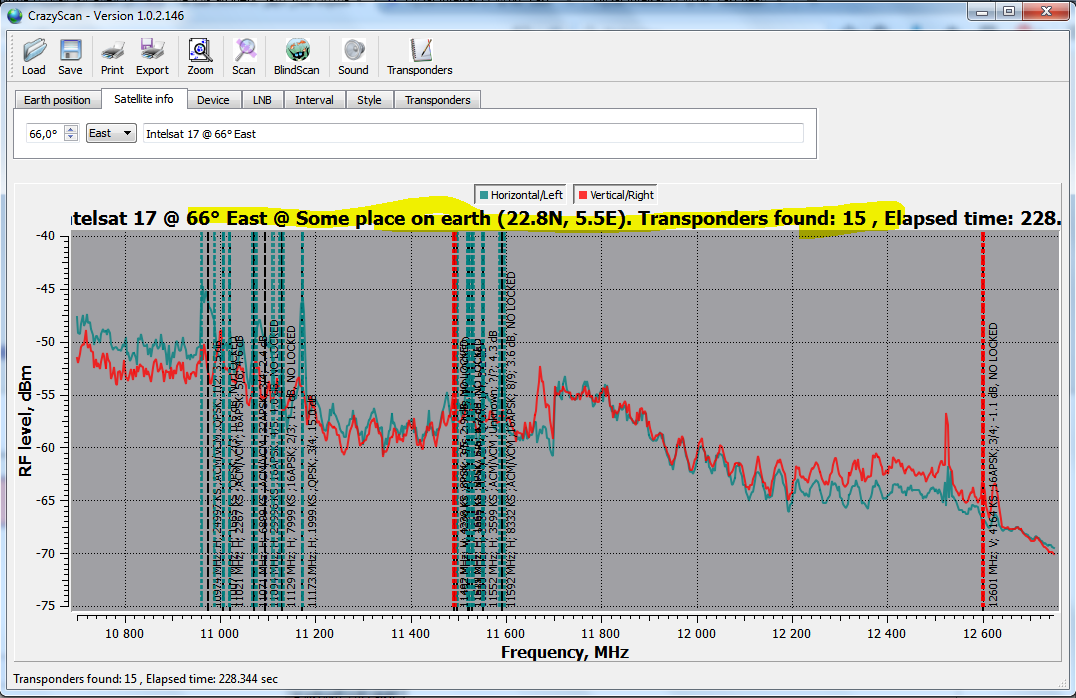Switch to the Earth position tab
This screenshot has width=1076, height=698.
click(x=57, y=100)
